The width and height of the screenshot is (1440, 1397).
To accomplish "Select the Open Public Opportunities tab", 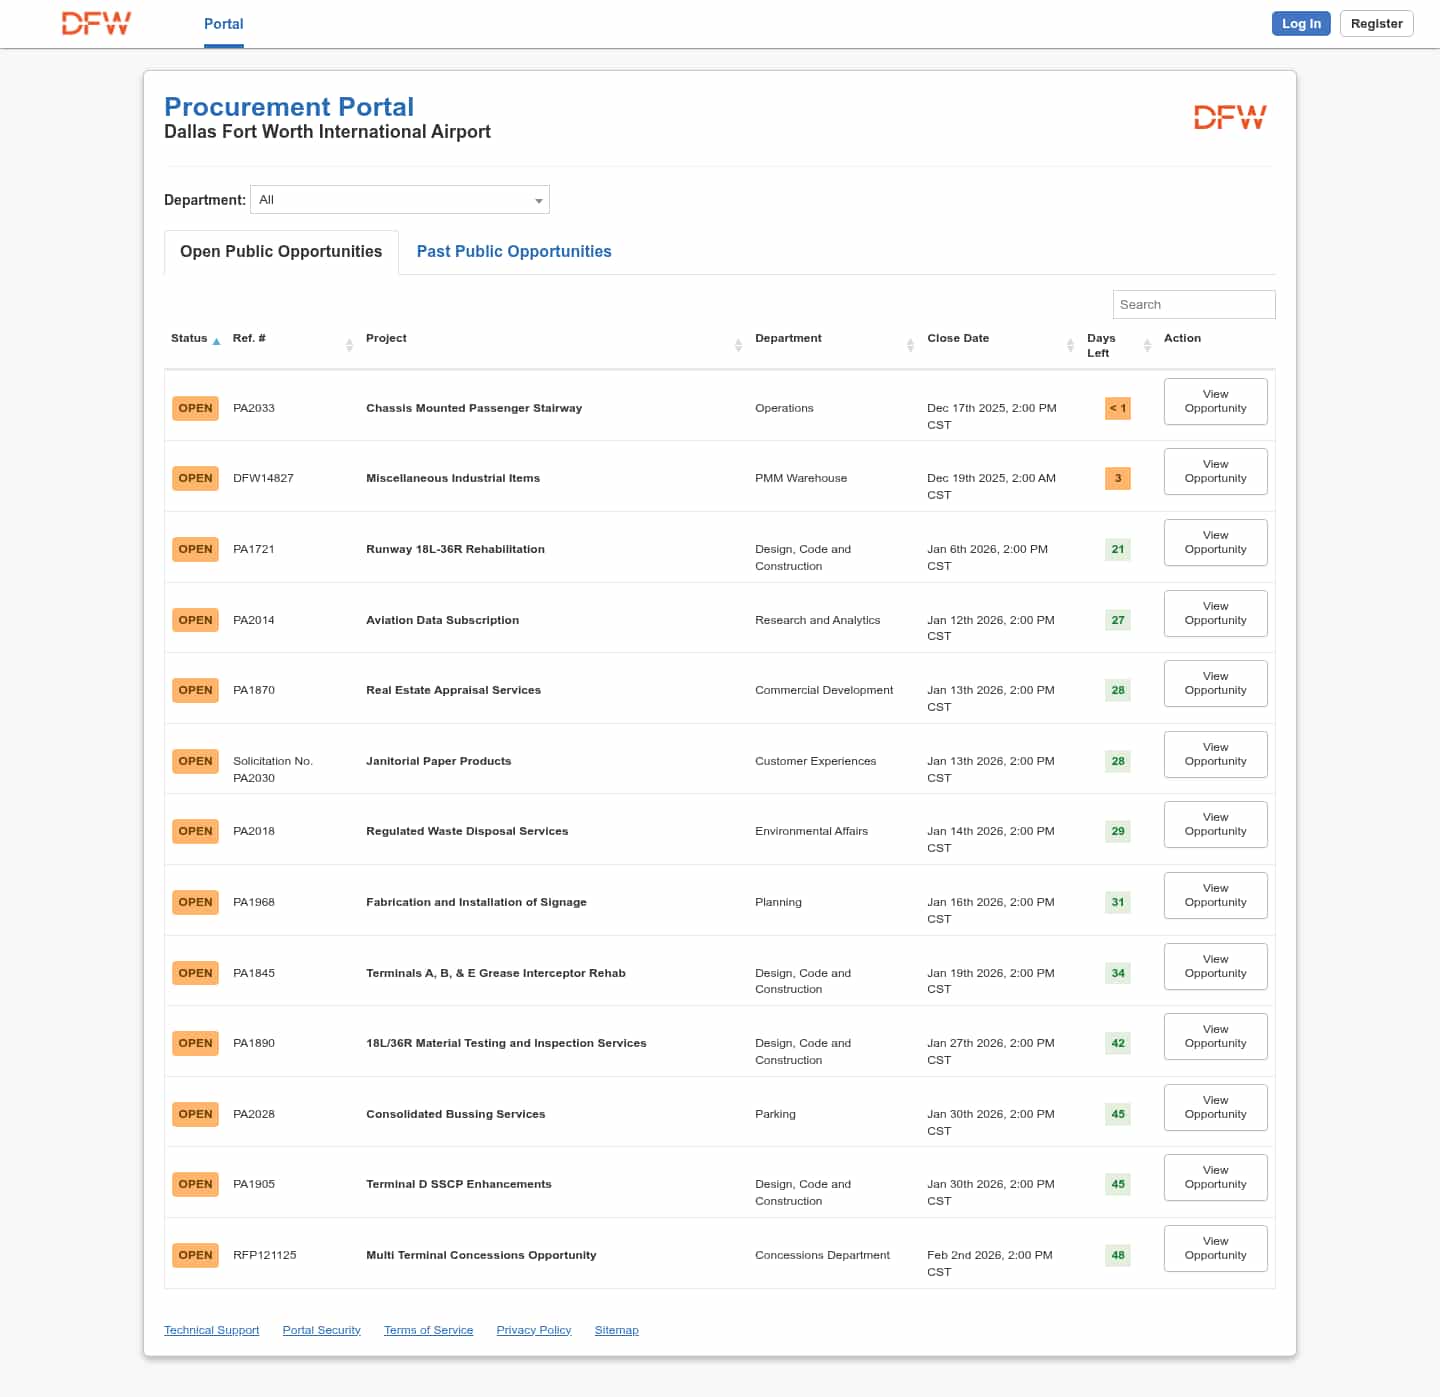I will [x=281, y=252].
